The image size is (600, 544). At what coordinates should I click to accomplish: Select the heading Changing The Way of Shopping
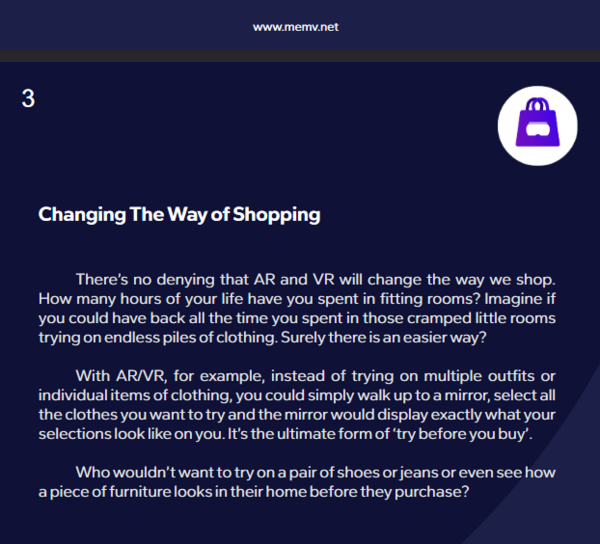(x=179, y=214)
